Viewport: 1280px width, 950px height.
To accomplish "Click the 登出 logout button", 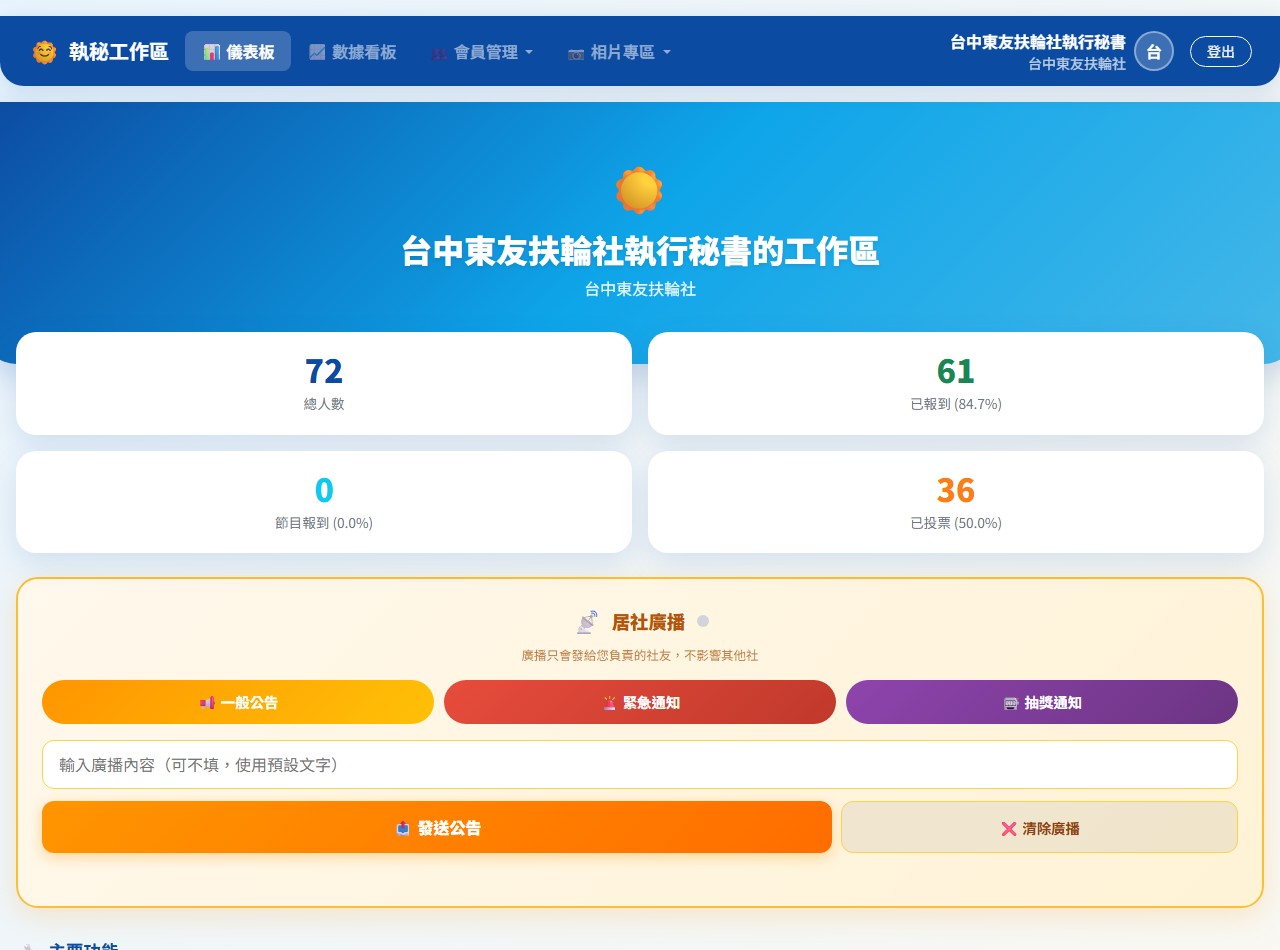I will [1220, 52].
